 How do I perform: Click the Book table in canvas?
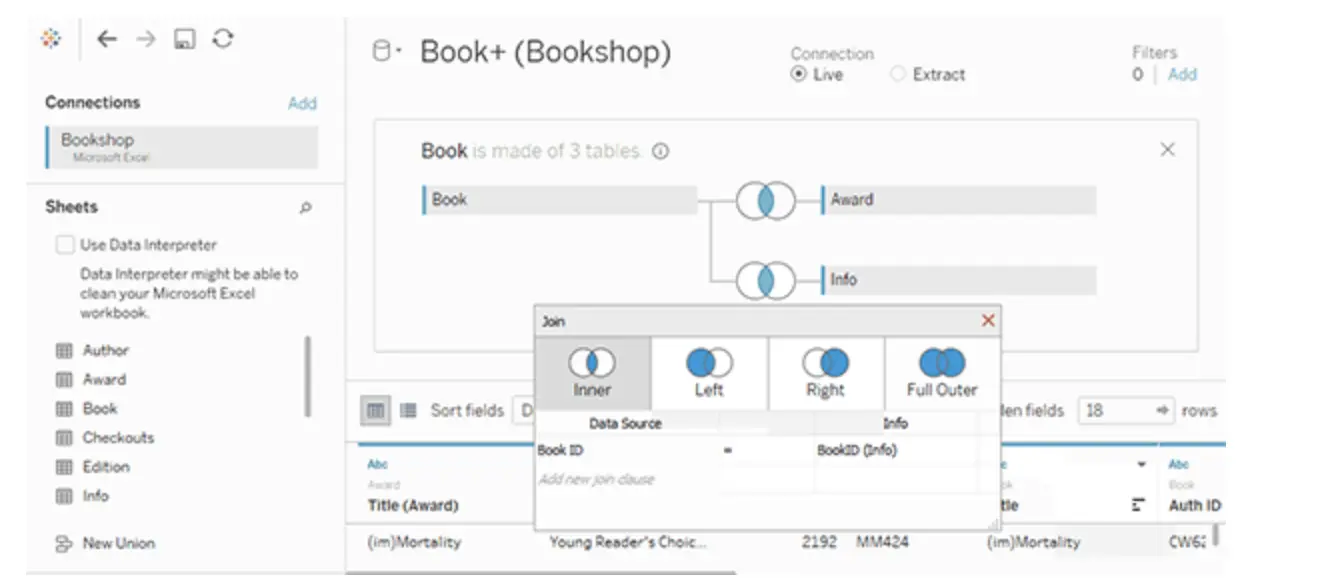(x=560, y=200)
